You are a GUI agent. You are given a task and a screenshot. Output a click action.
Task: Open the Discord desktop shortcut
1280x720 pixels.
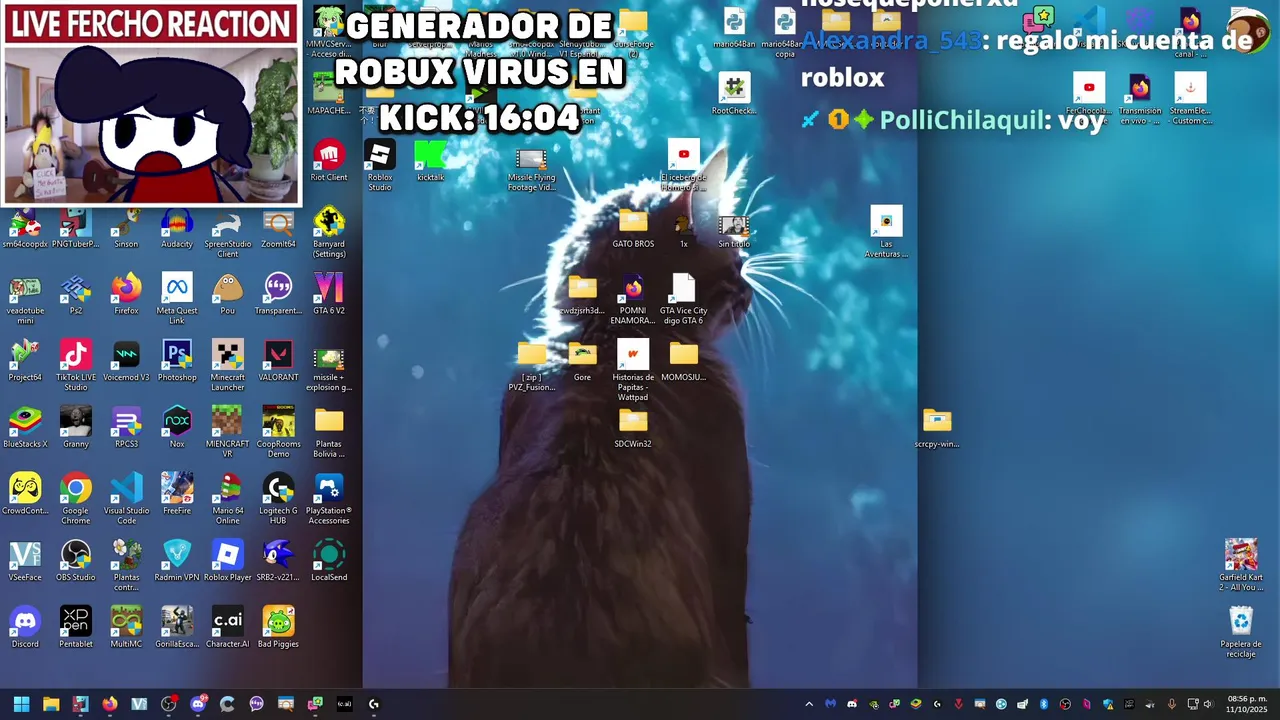tap(25, 629)
